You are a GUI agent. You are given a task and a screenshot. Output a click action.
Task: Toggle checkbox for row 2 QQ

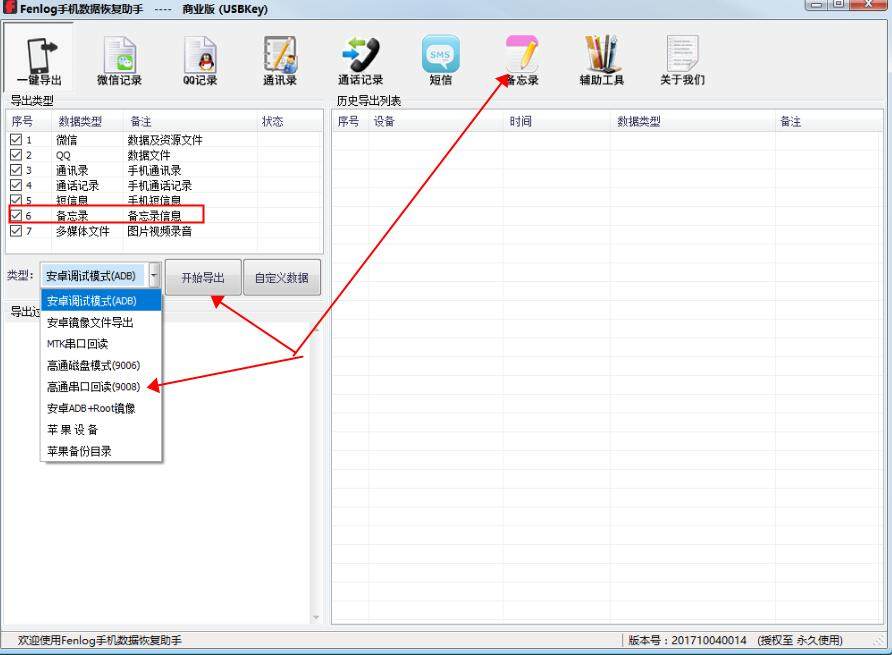click(16, 155)
